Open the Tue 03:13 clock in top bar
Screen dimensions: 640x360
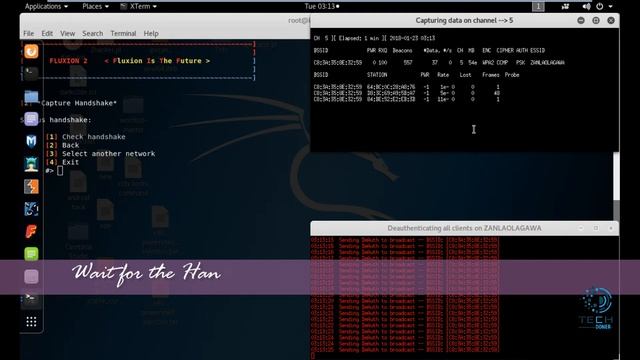pos(322,6)
